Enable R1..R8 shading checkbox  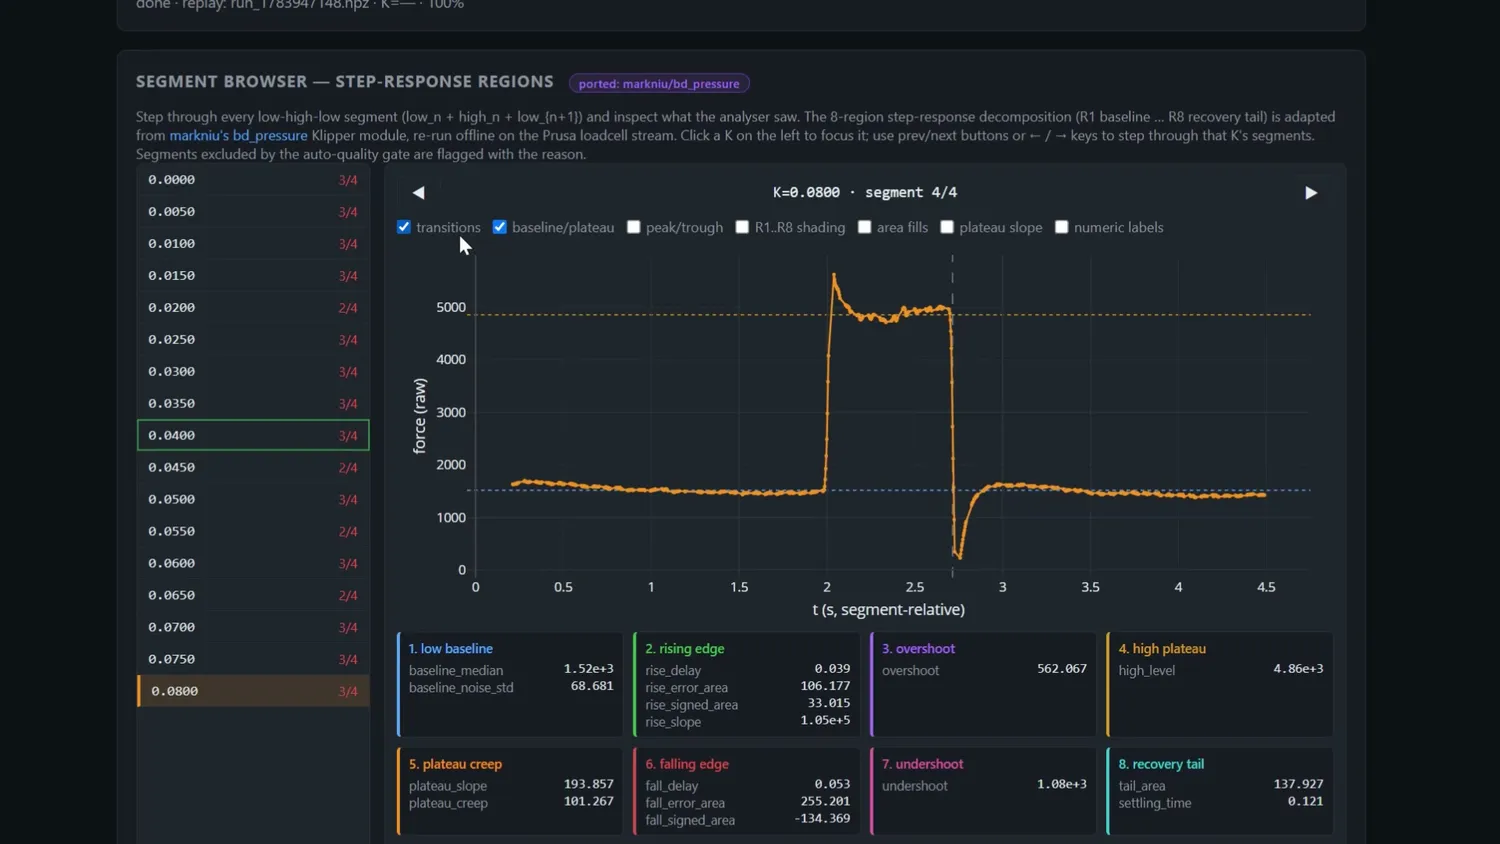pyautogui.click(x=742, y=227)
